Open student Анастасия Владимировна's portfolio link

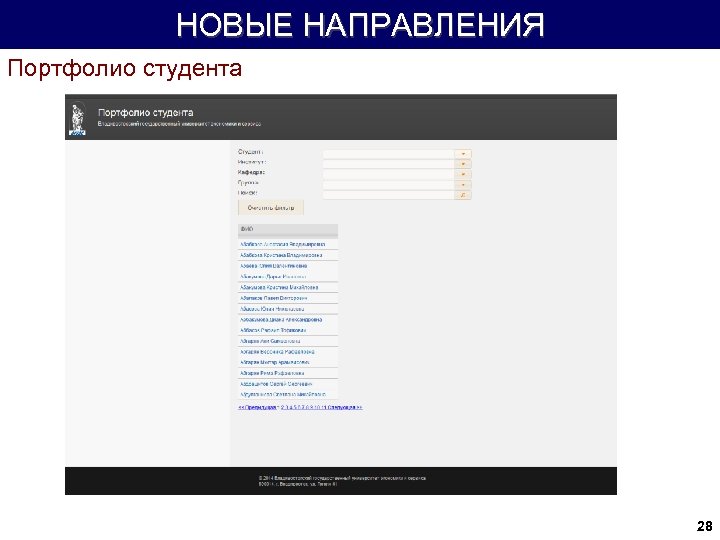tap(282, 244)
